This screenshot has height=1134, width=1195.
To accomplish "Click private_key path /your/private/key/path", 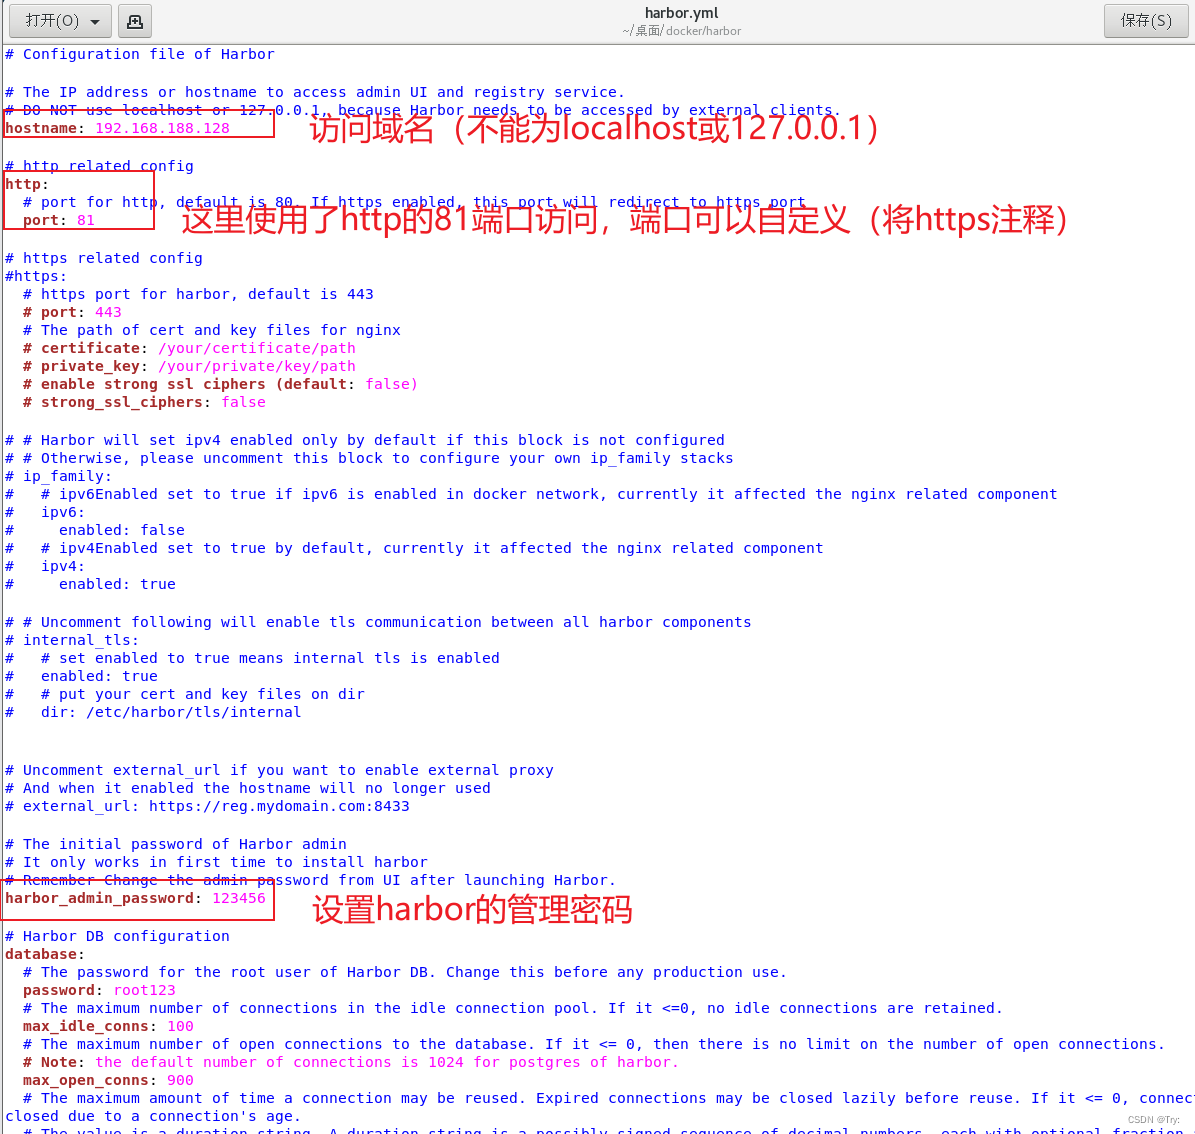I will point(257,367).
